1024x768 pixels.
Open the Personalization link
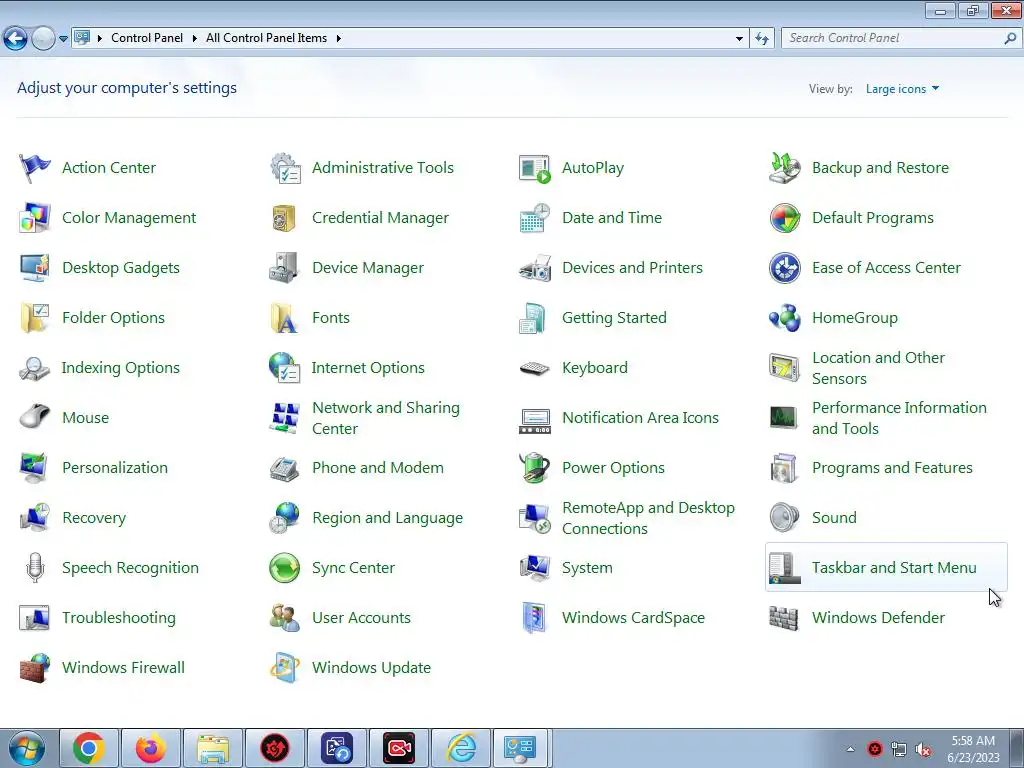tap(115, 468)
